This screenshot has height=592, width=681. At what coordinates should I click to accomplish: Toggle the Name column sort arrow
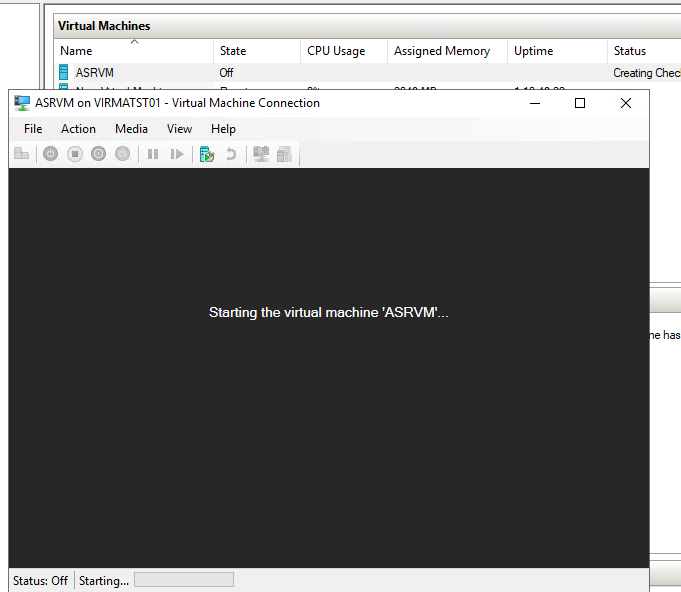tap(135, 42)
